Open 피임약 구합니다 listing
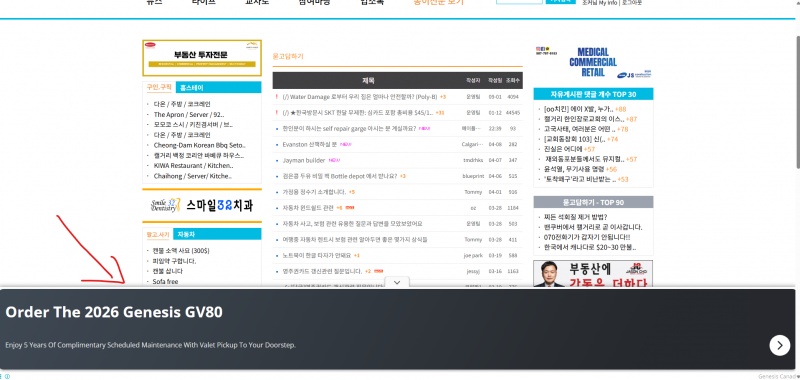Screen dimensions: 800x380 (x=174, y=261)
